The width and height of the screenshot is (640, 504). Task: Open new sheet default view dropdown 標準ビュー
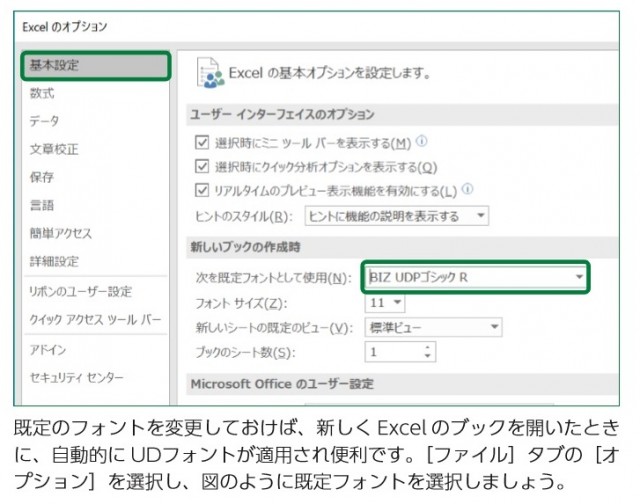(433, 327)
